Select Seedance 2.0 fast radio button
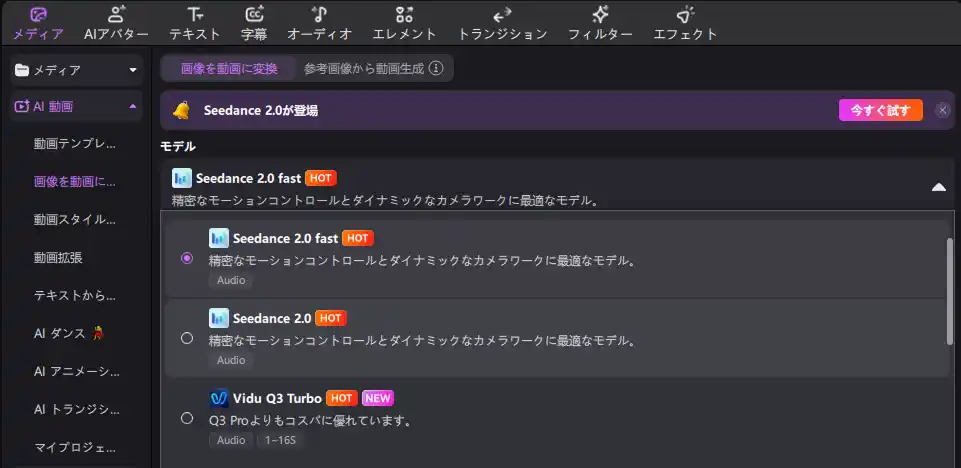Screen dimensions: 961x468 coord(187,259)
